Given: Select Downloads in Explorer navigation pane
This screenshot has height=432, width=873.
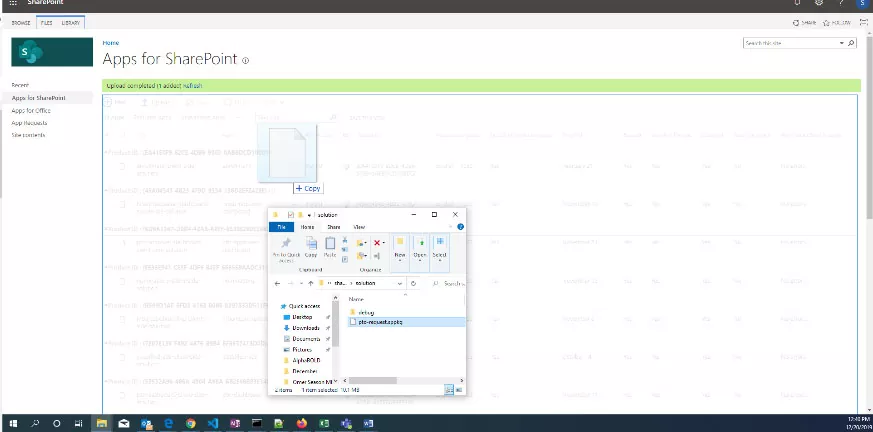Looking at the screenshot, I should click(302, 328).
